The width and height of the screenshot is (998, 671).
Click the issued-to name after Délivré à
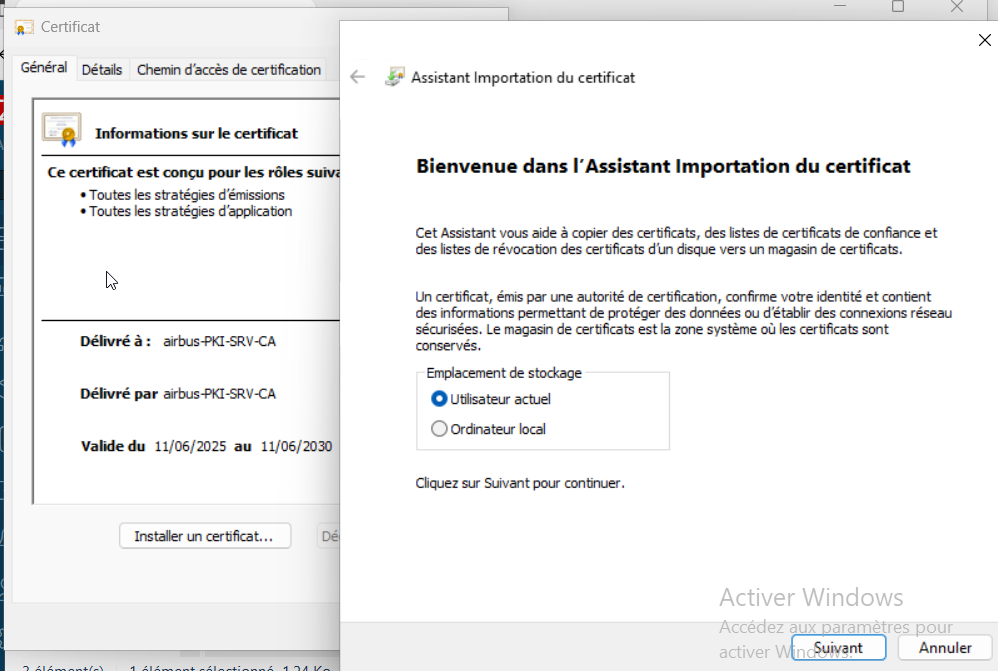click(x=219, y=342)
